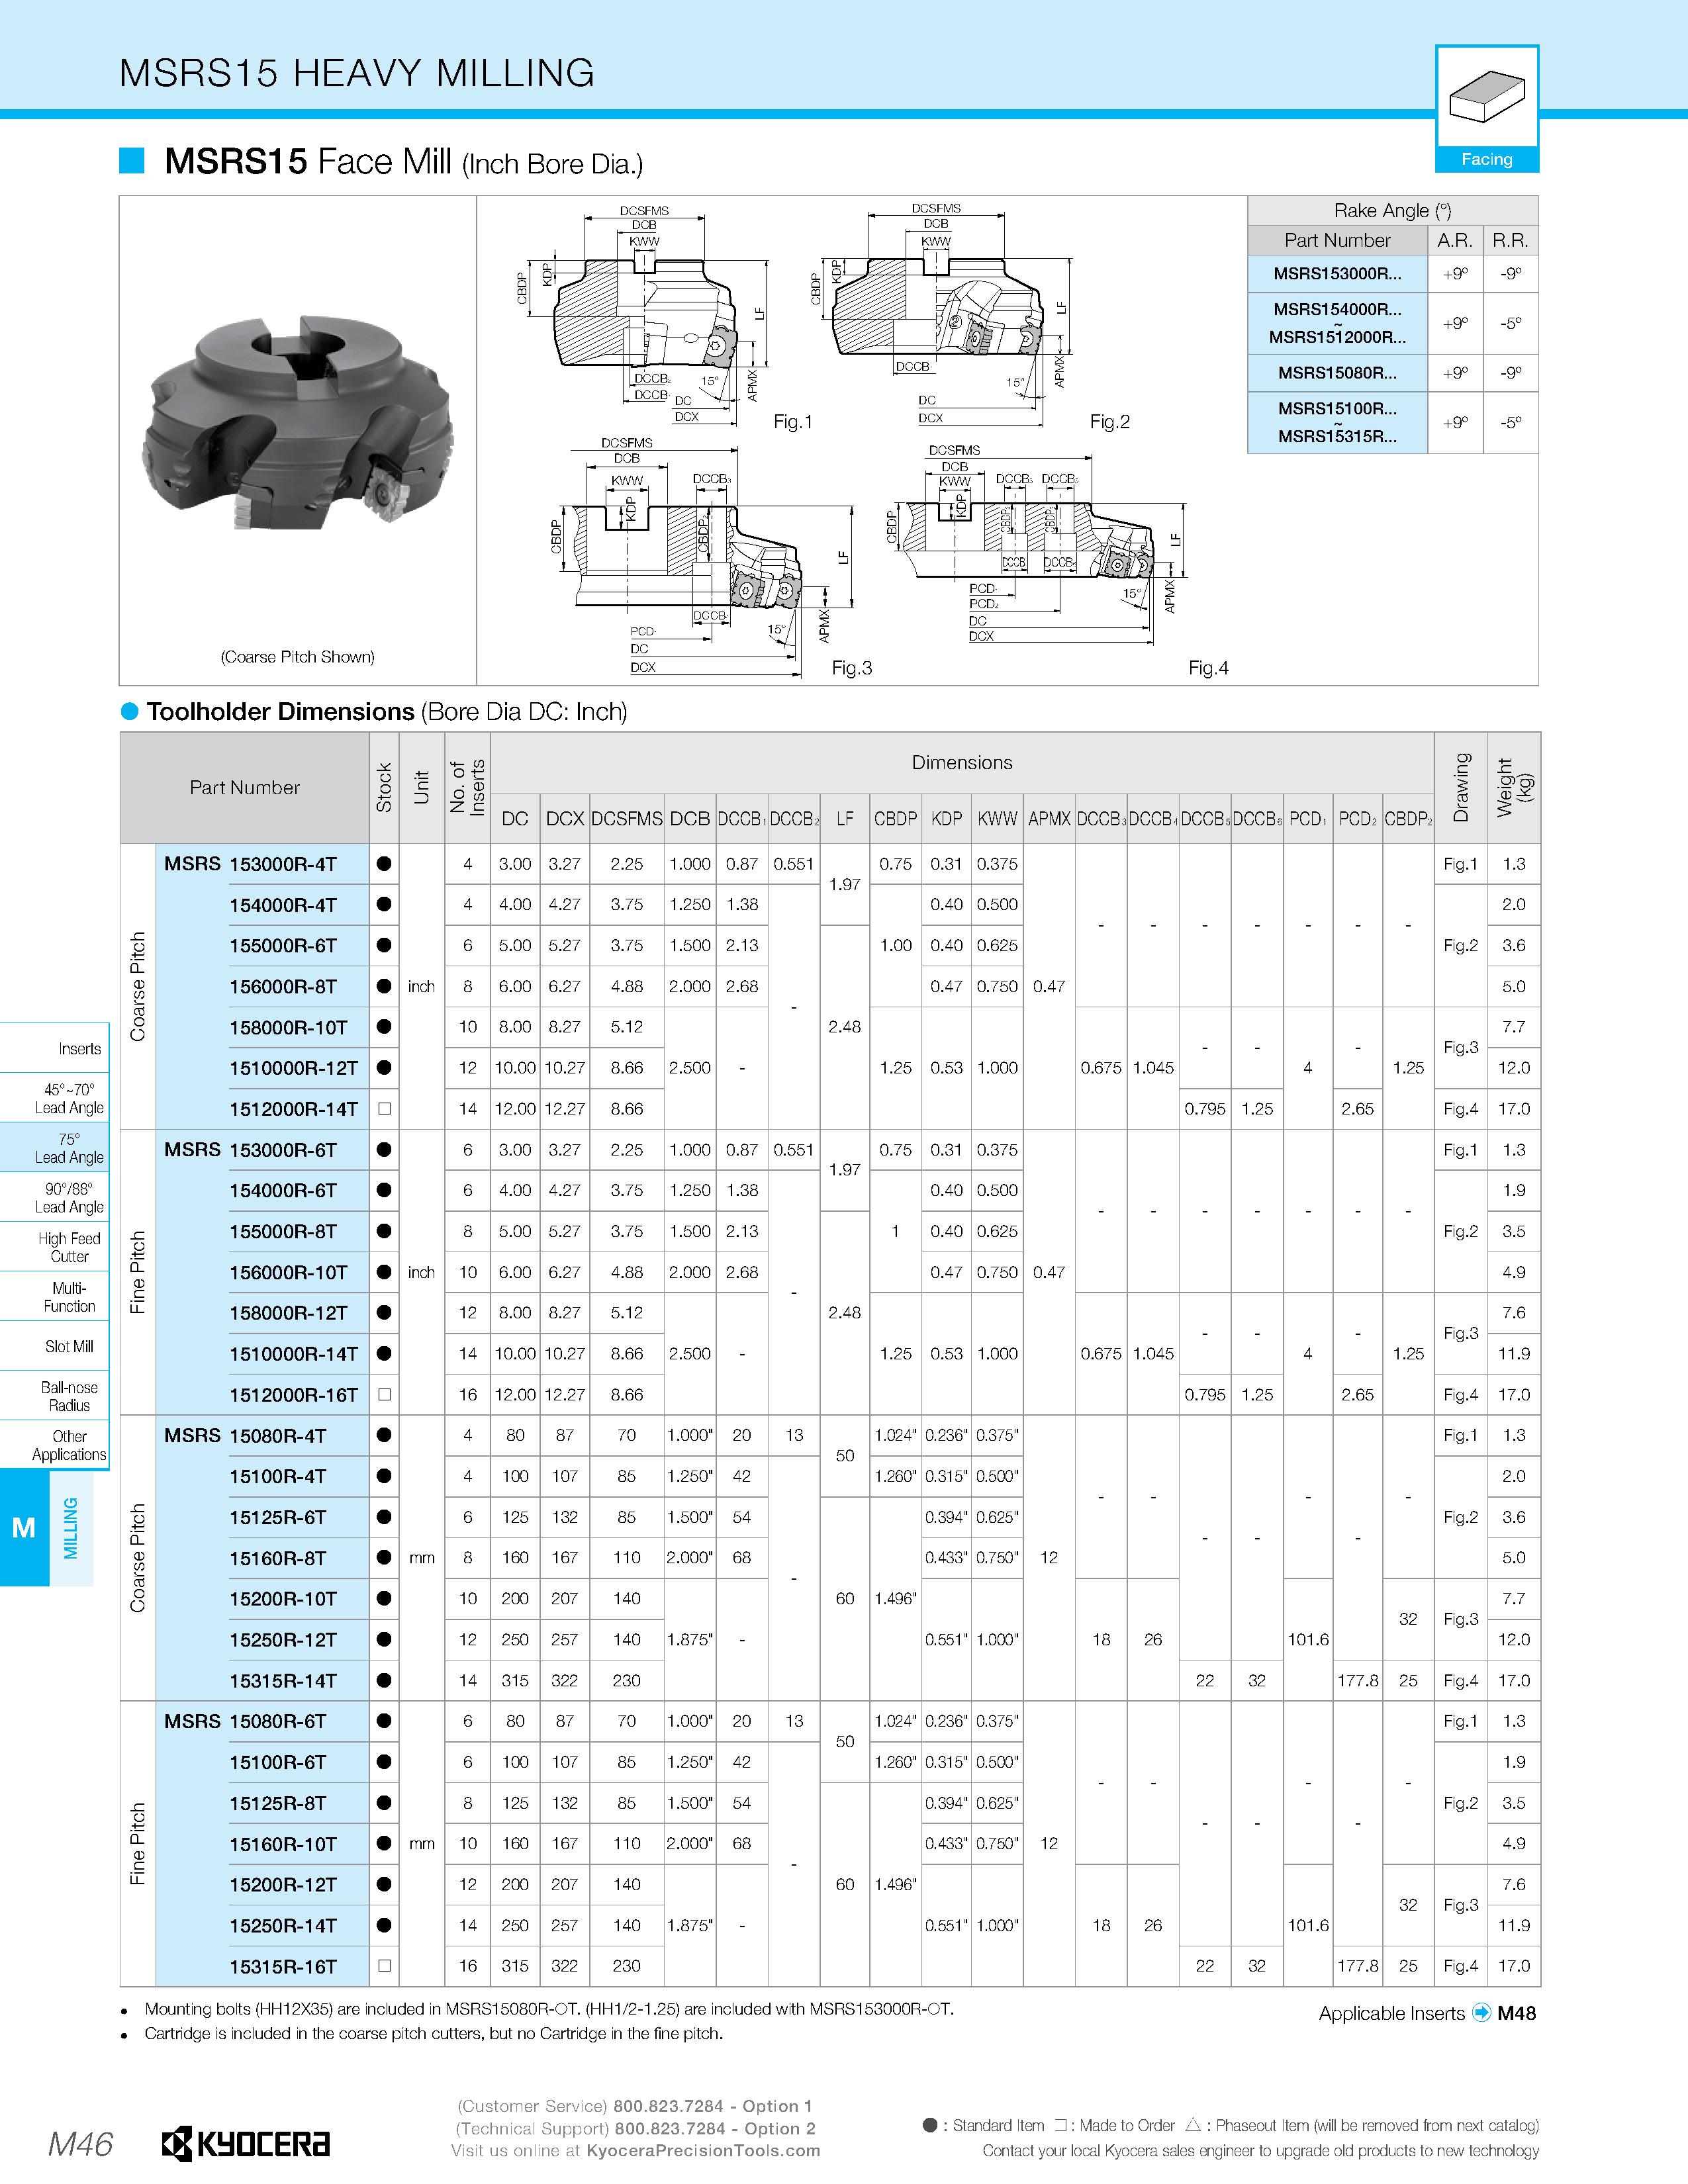This screenshot has height=2184, width=1688.
Task: Select part number 153000R-4T
Action: click(283, 864)
